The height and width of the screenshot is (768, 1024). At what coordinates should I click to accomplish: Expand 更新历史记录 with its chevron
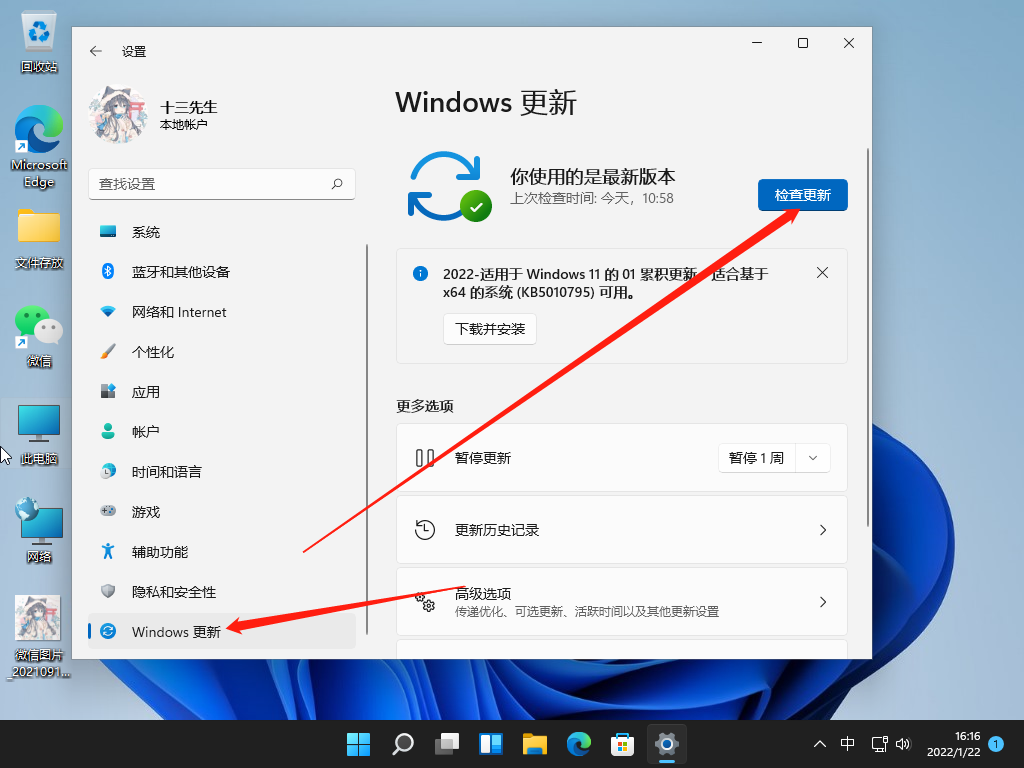pyautogui.click(x=822, y=530)
